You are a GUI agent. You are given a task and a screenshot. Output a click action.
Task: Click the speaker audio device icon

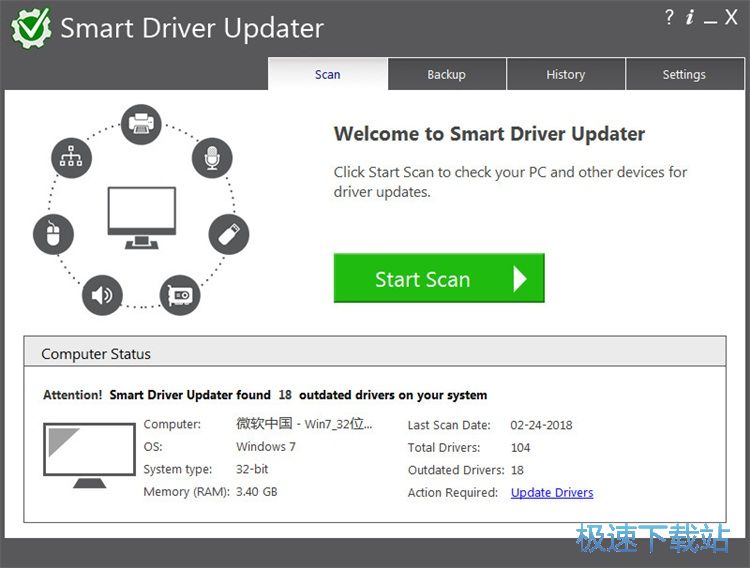click(x=101, y=295)
